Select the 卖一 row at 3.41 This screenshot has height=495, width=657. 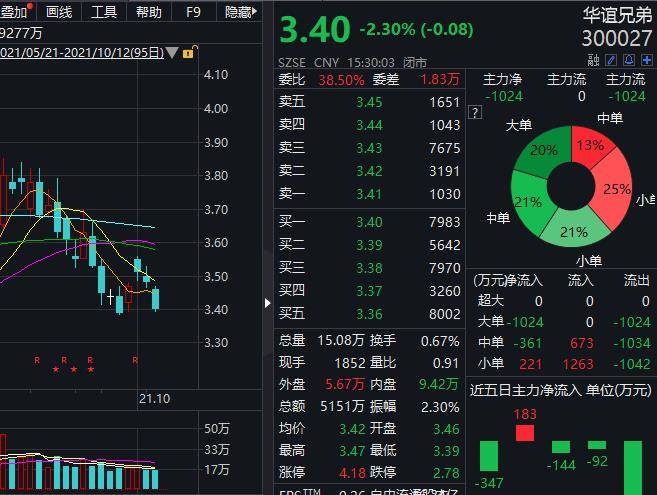(x=369, y=194)
